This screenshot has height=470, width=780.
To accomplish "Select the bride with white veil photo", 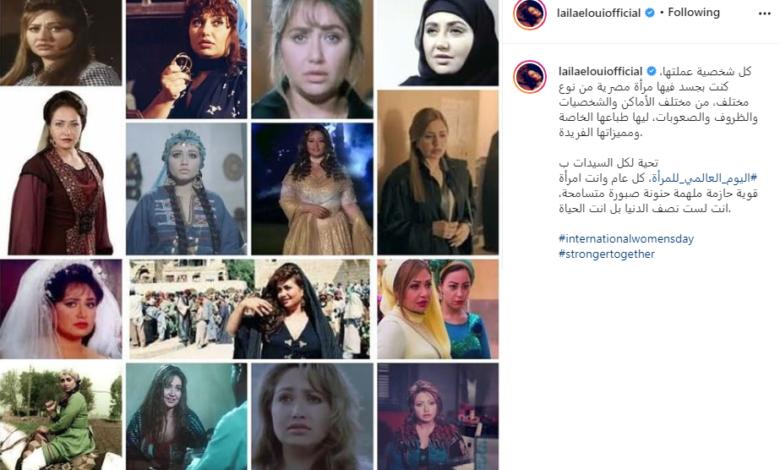I will coord(61,308).
